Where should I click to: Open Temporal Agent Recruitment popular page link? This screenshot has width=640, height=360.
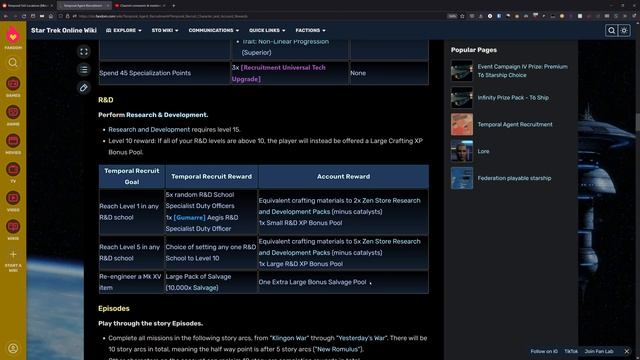click(x=515, y=124)
